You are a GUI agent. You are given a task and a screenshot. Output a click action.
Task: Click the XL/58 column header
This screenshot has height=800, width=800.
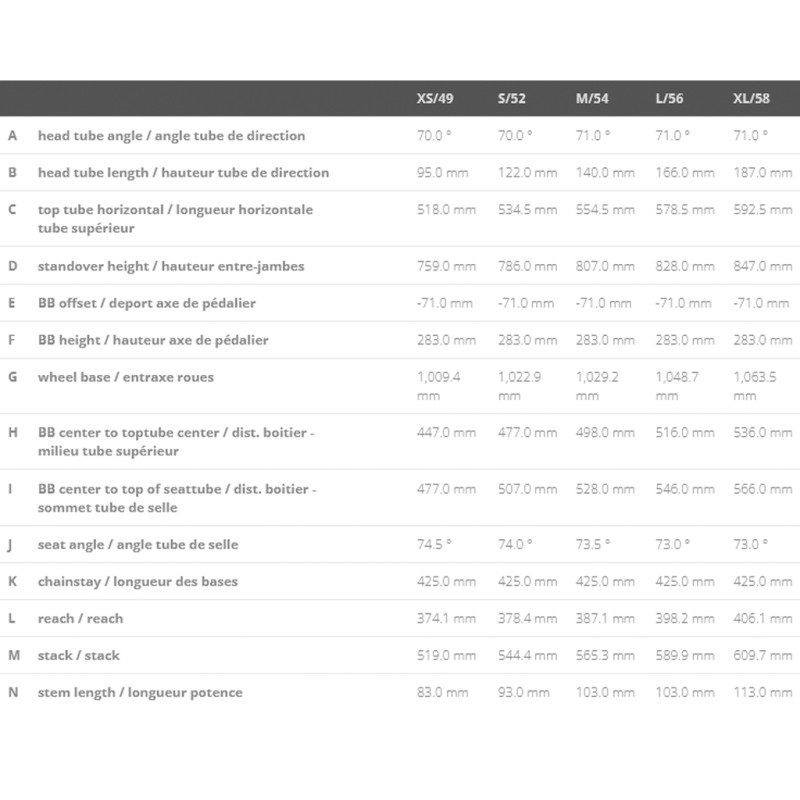751,99
